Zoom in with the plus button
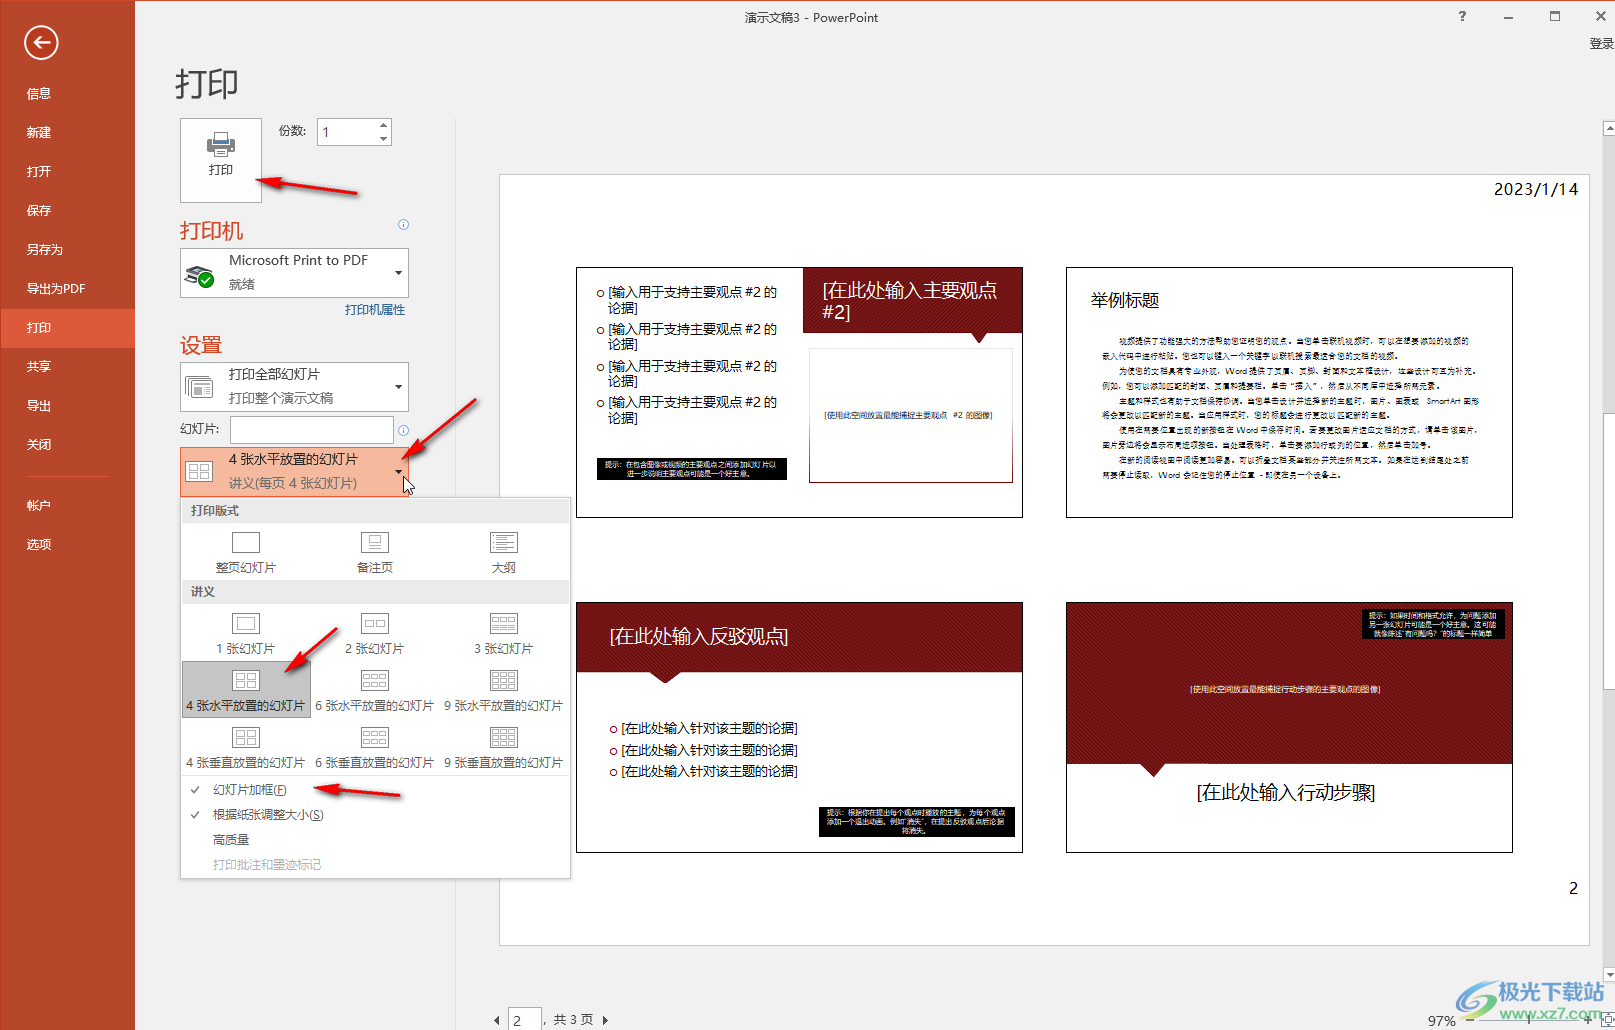 pos(1587,1021)
